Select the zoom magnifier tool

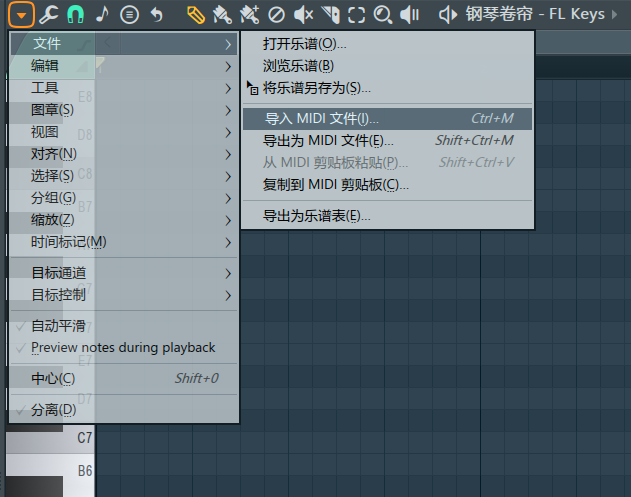pos(383,14)
